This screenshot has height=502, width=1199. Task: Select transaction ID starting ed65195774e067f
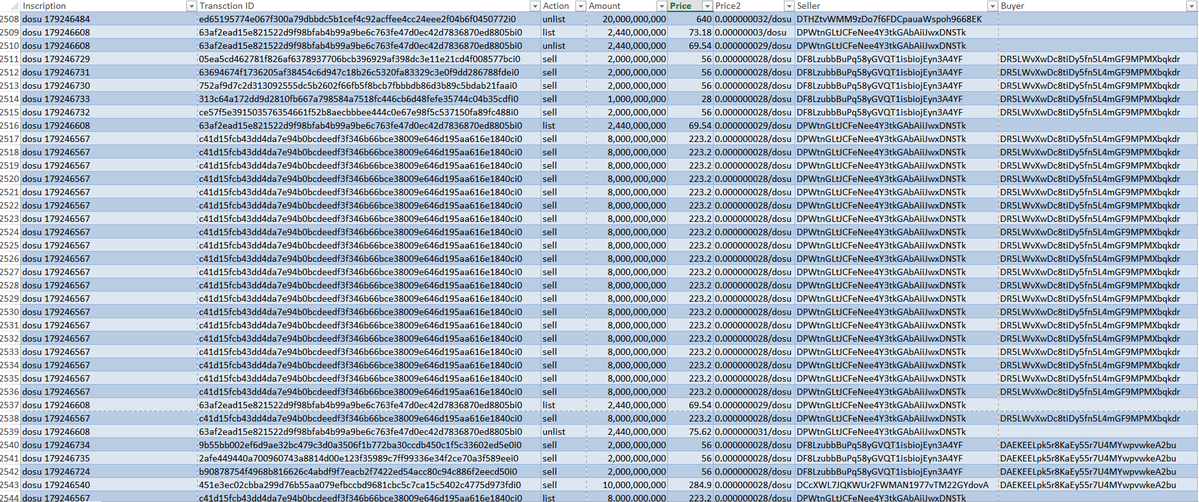tap(368, 18)
